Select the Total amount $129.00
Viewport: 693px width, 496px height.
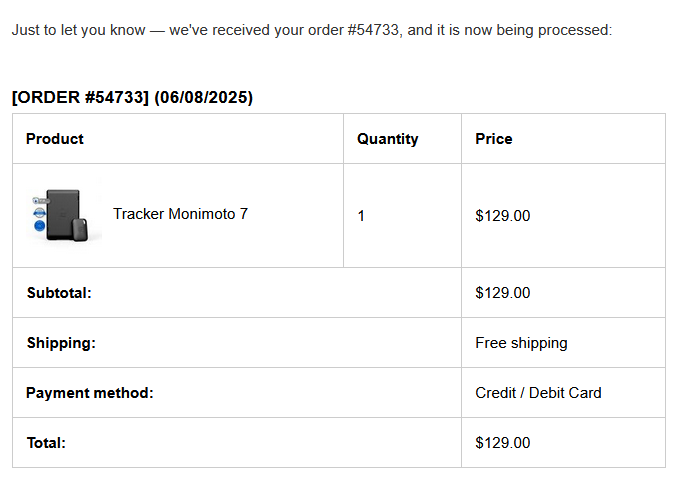502,443
